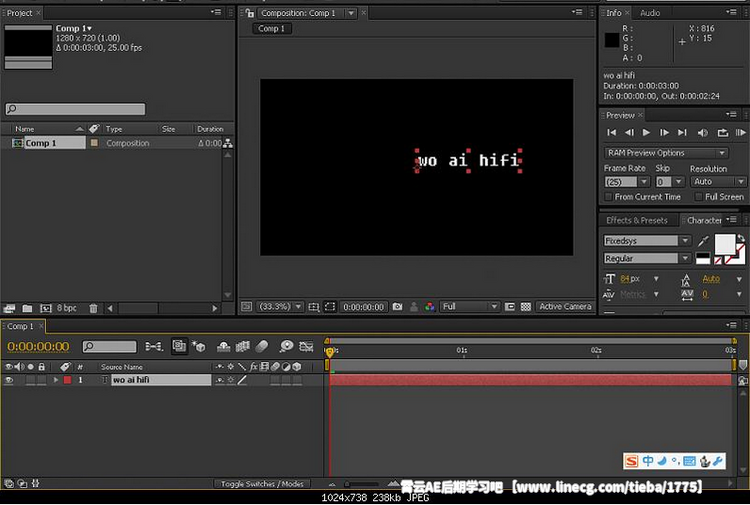Click Toggle Switches / Modes button
Viewport: 750px width, 505px height.
point(262,484)
